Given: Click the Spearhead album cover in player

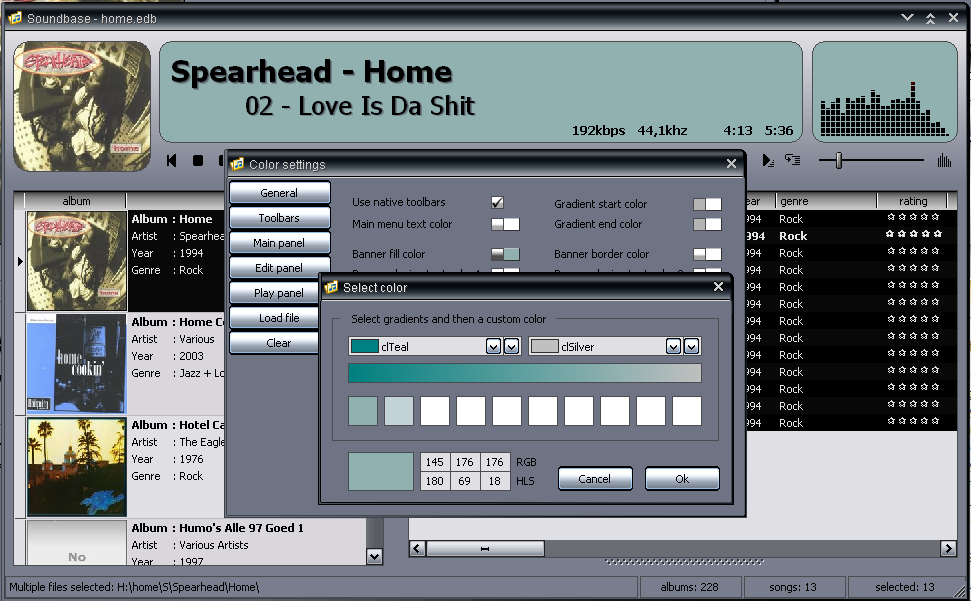Looking at the screenshot, I should click(x=82, y=106).
